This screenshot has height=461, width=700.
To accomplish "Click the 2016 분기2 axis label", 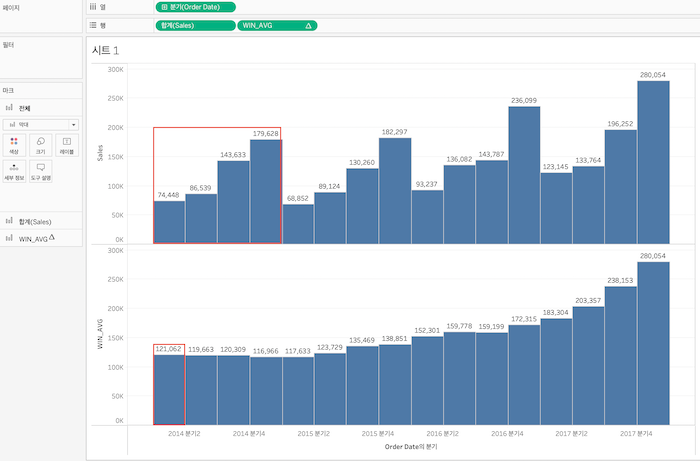I will tap(442, 433).
